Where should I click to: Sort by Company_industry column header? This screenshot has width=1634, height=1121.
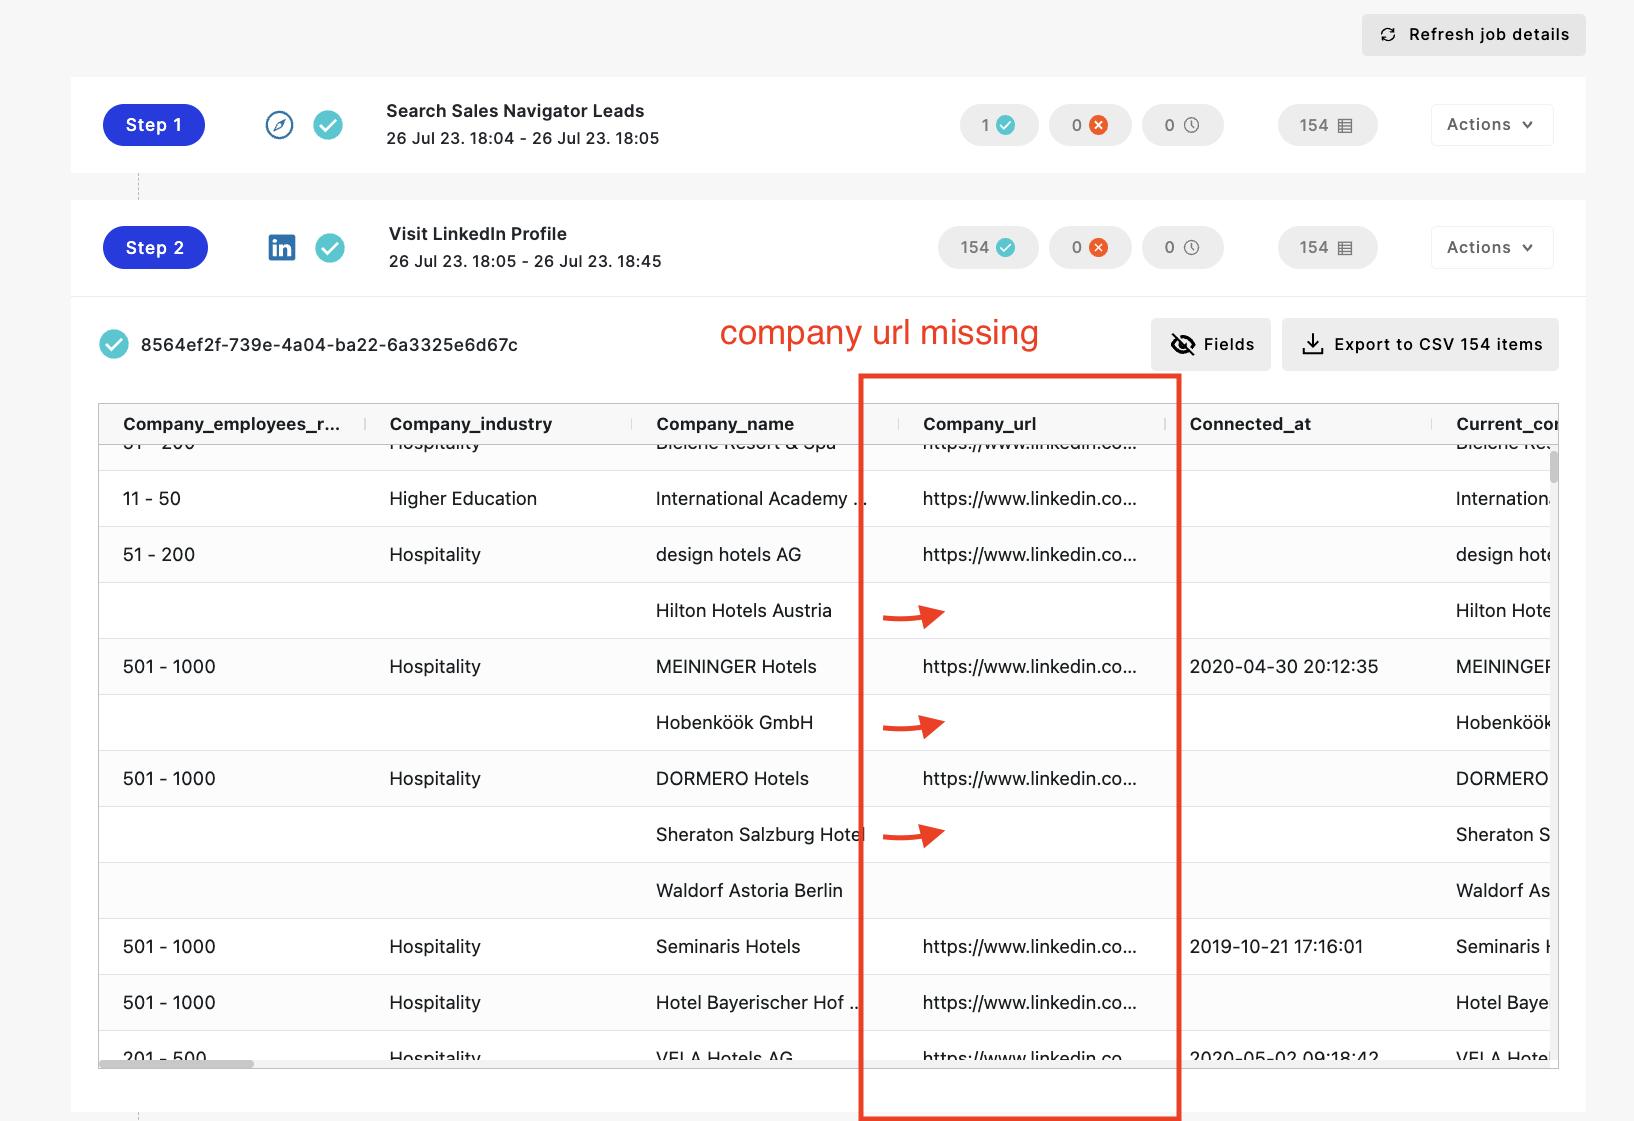click(471, 424)
